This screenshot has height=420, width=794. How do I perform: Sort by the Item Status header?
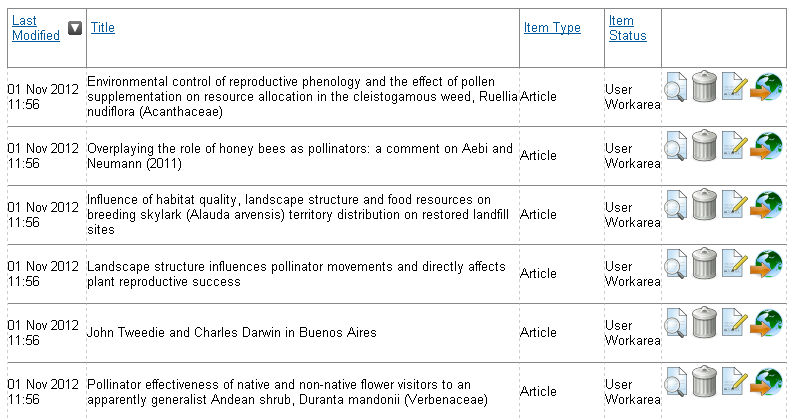(x=627, y=28)
